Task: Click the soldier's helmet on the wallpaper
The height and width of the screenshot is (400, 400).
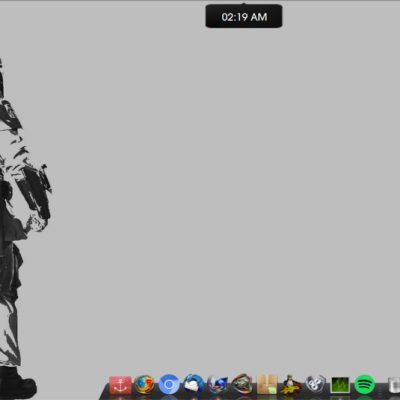Action: (1, 77)
